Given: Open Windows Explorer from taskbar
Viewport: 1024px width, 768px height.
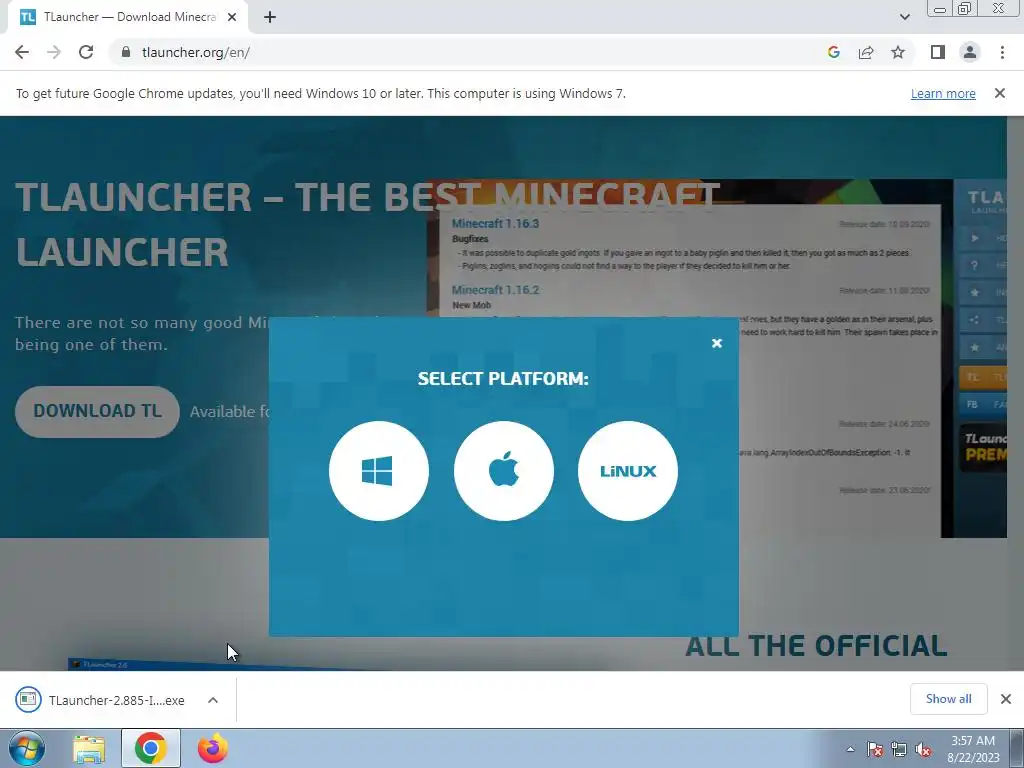Looking at the screenshot, I should [x=89, y=748].
